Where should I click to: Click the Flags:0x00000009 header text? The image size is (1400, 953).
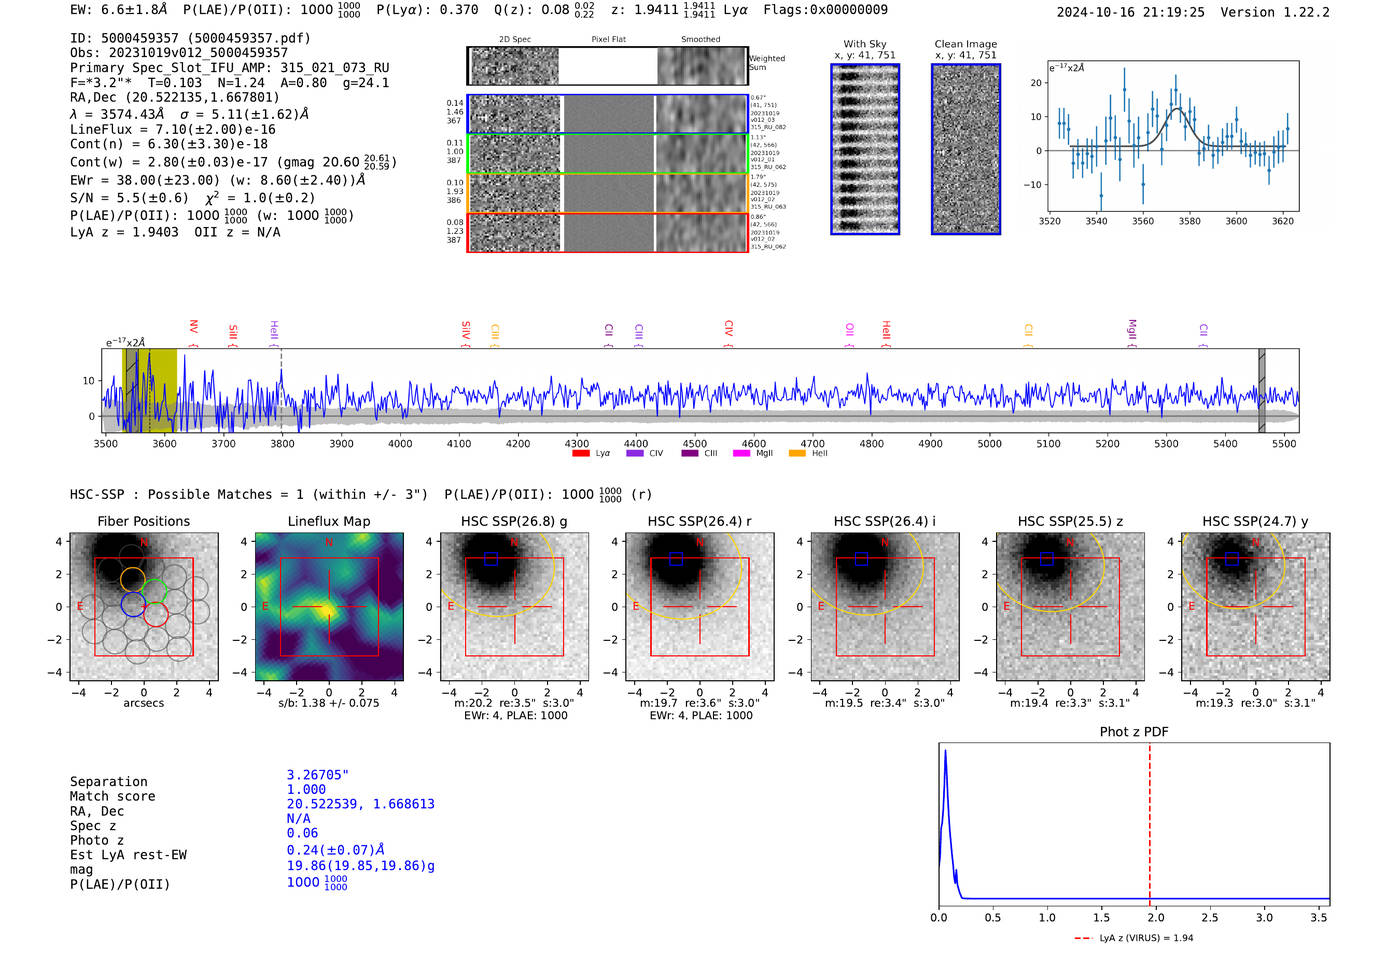pyautogui.click(x=825, y=10)
